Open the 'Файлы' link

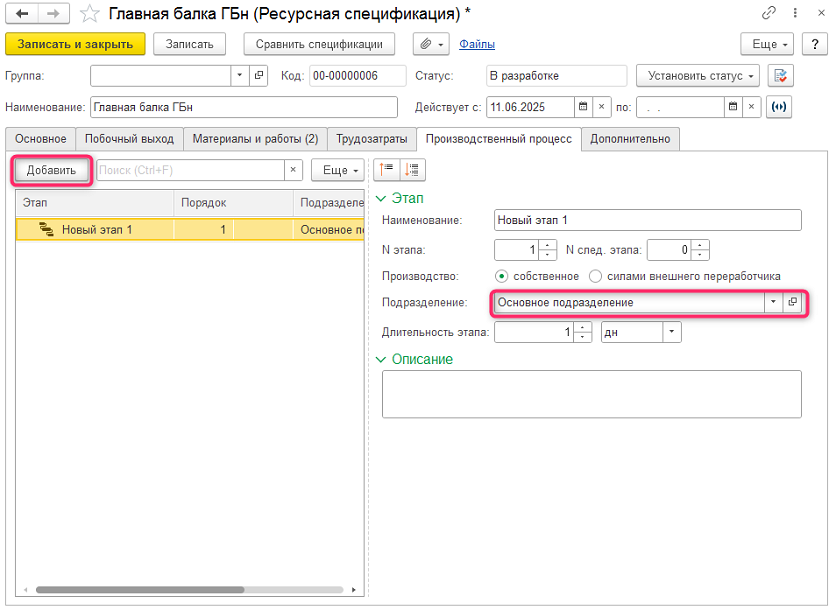[x=477, y=44]
